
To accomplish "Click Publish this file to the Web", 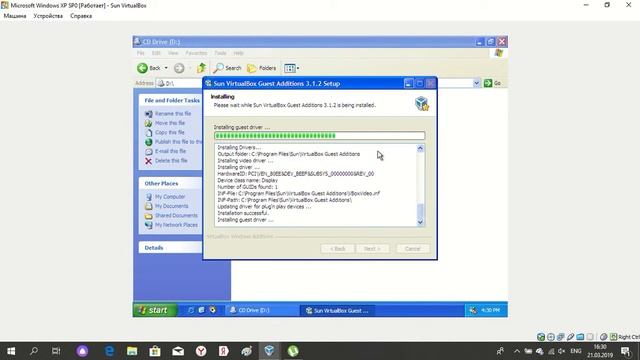I will (178, 142).
